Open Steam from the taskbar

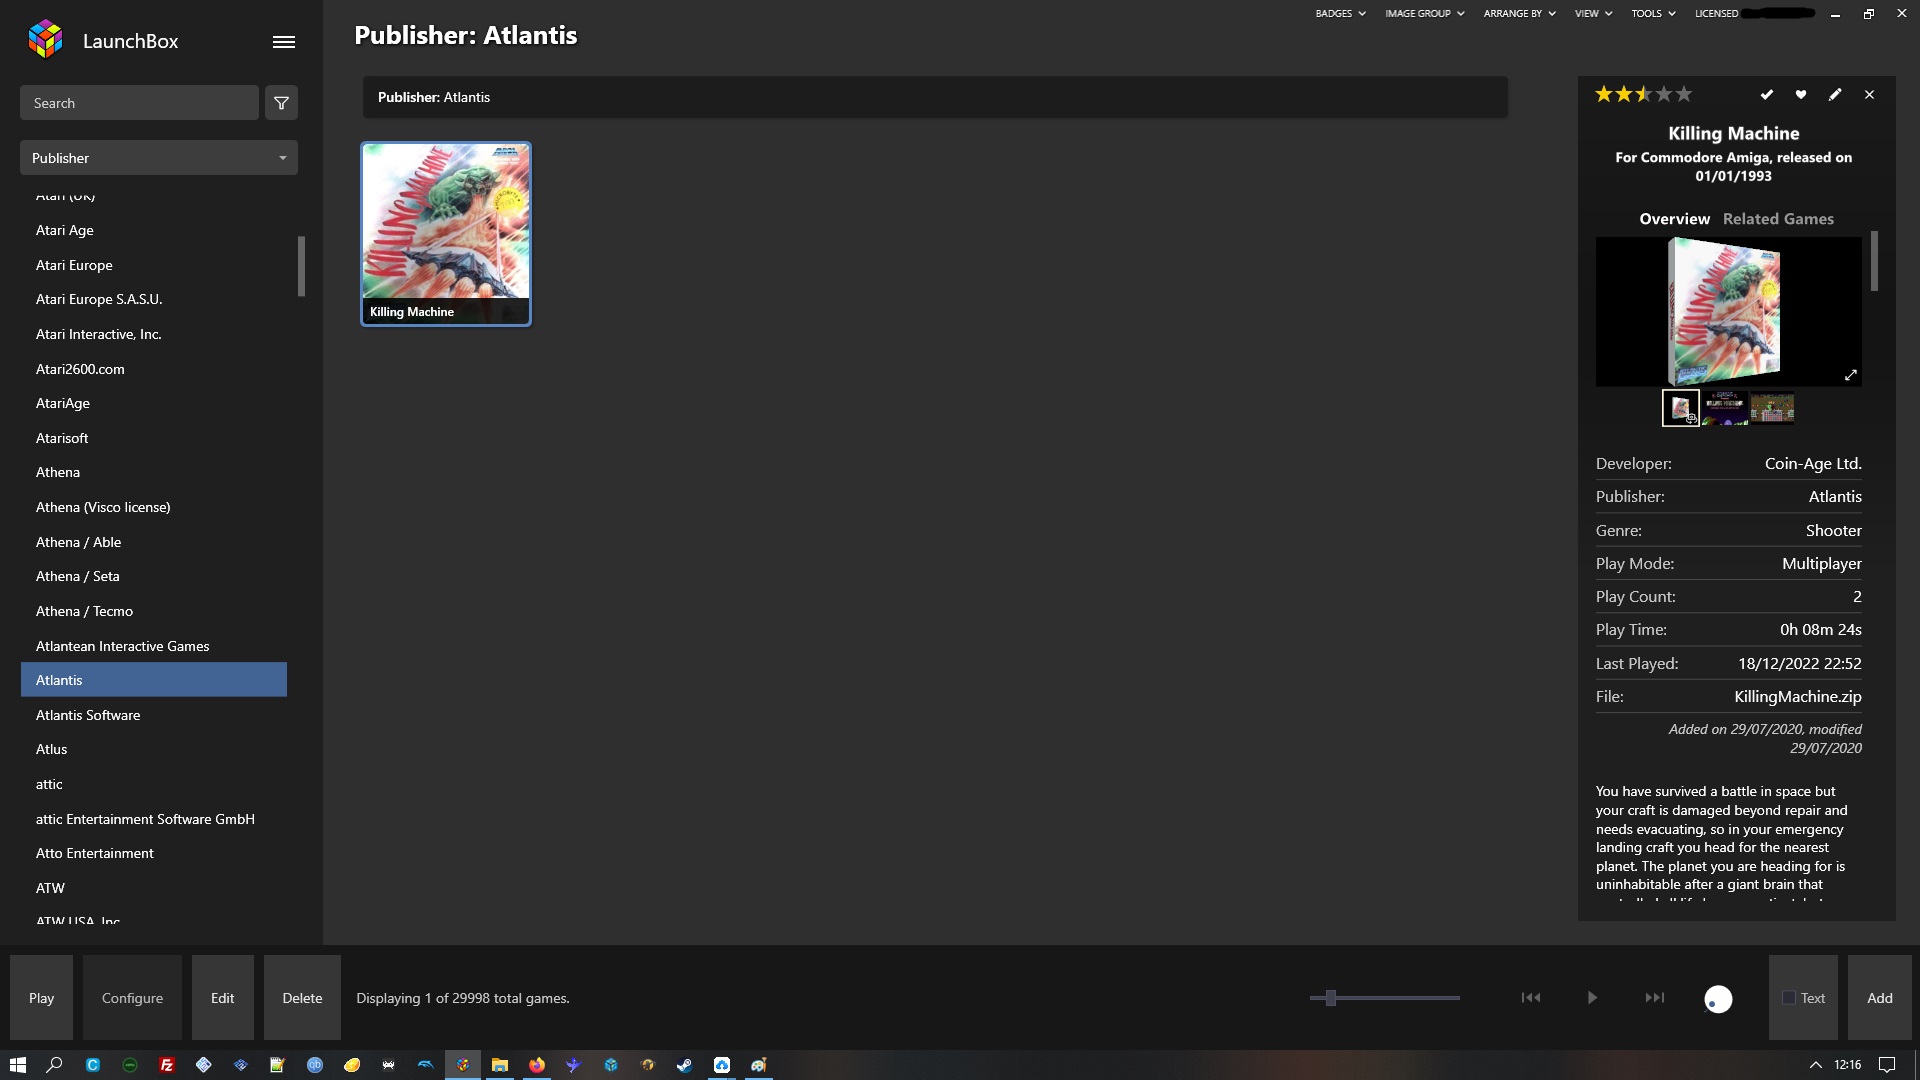pyautogui.click(x=684, y=1065)
